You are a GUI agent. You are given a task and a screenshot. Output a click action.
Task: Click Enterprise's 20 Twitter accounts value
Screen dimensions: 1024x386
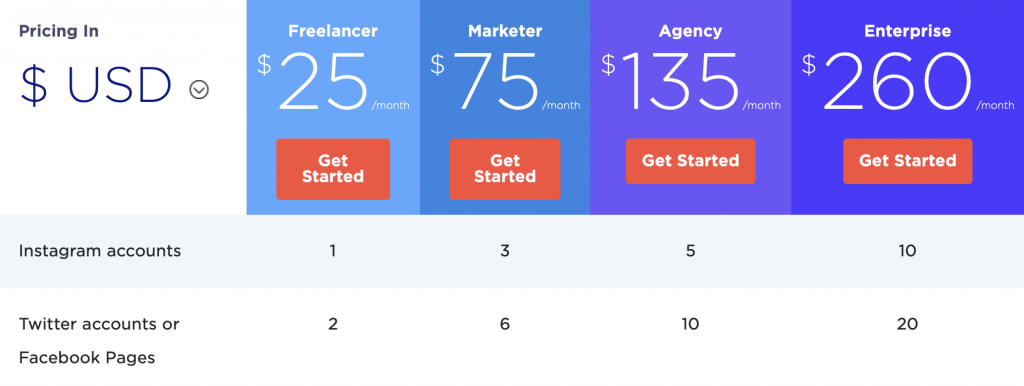907,324
